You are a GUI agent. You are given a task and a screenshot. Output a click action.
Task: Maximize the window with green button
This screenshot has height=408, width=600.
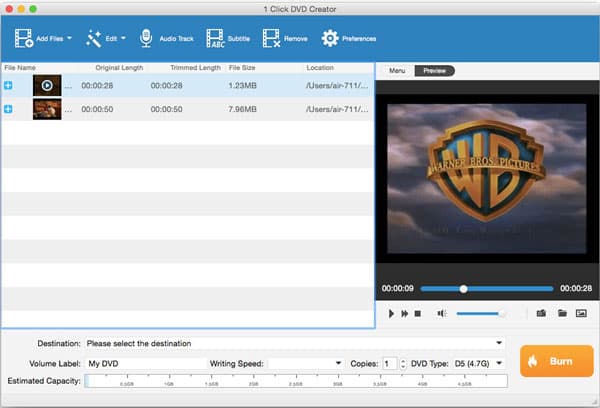coord(33,9)
